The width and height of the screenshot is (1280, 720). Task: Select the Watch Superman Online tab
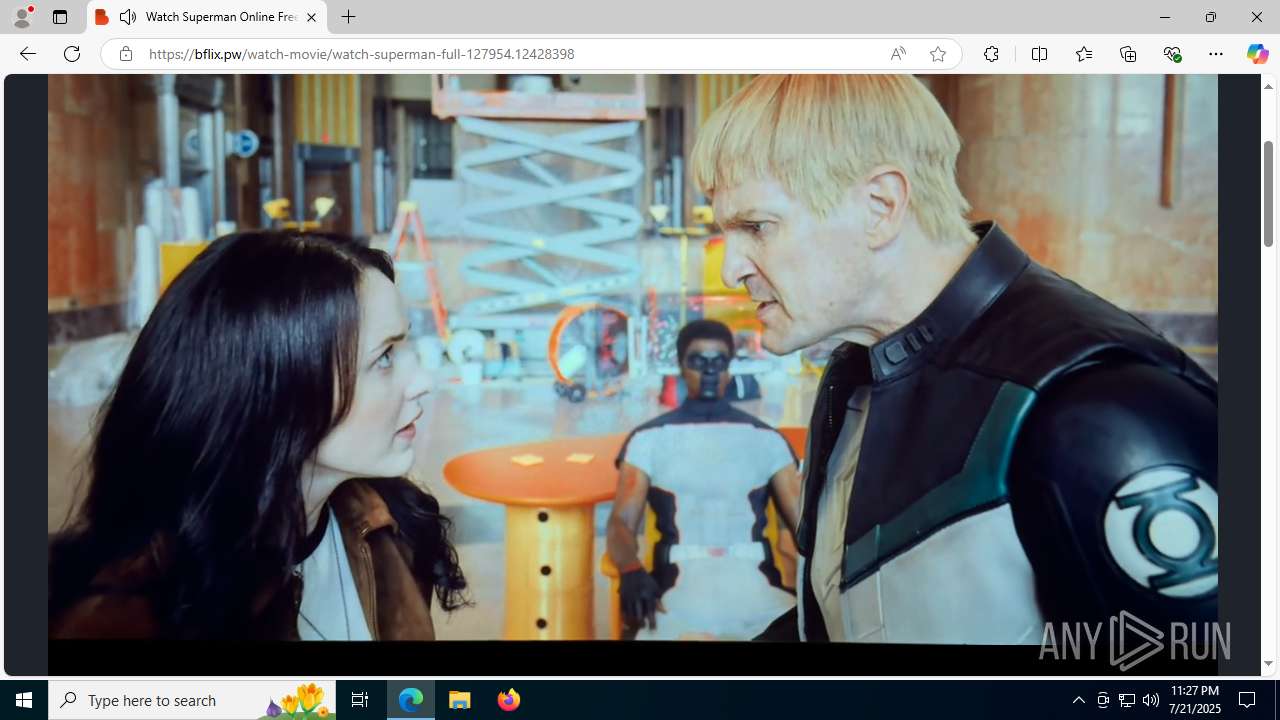point(207,17)
